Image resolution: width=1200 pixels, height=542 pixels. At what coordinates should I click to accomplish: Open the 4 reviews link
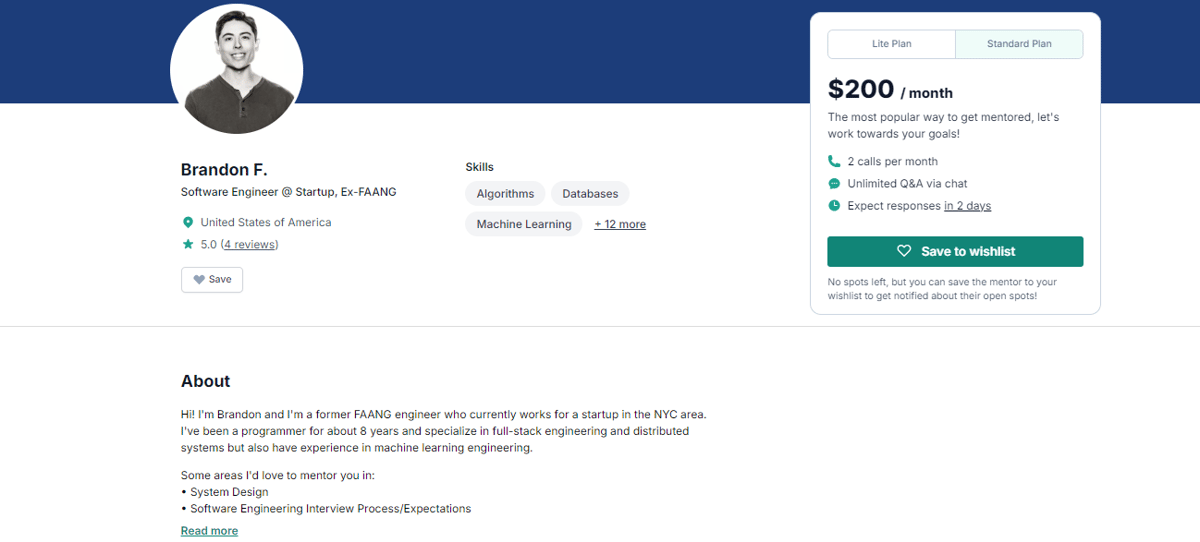(x=249, y=244)
